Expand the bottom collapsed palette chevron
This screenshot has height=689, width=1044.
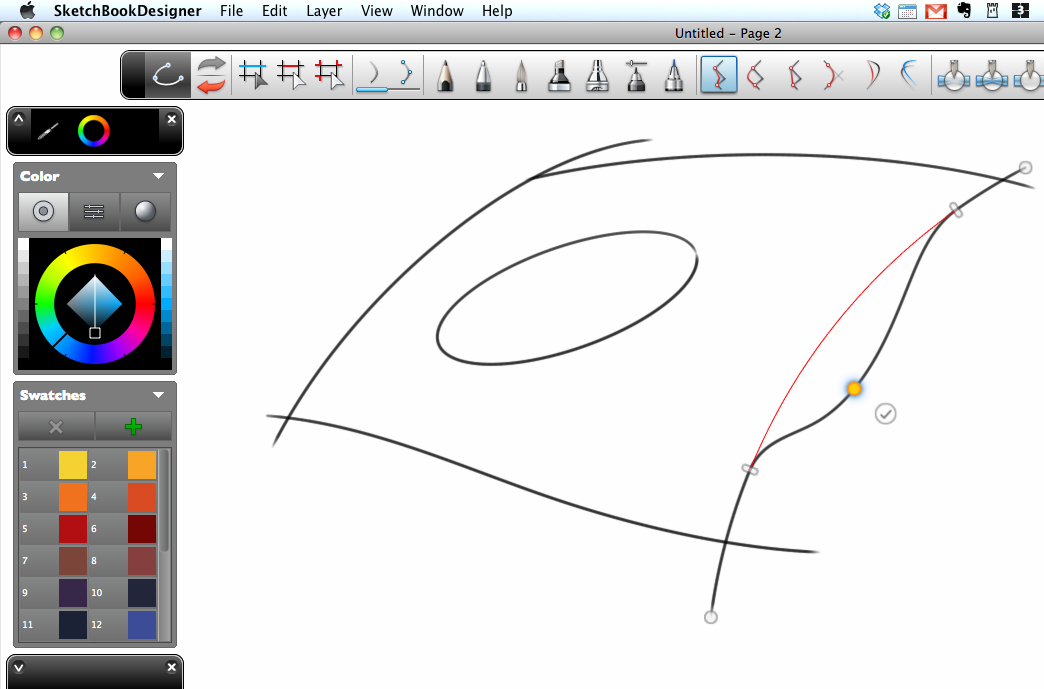point(18,668)
